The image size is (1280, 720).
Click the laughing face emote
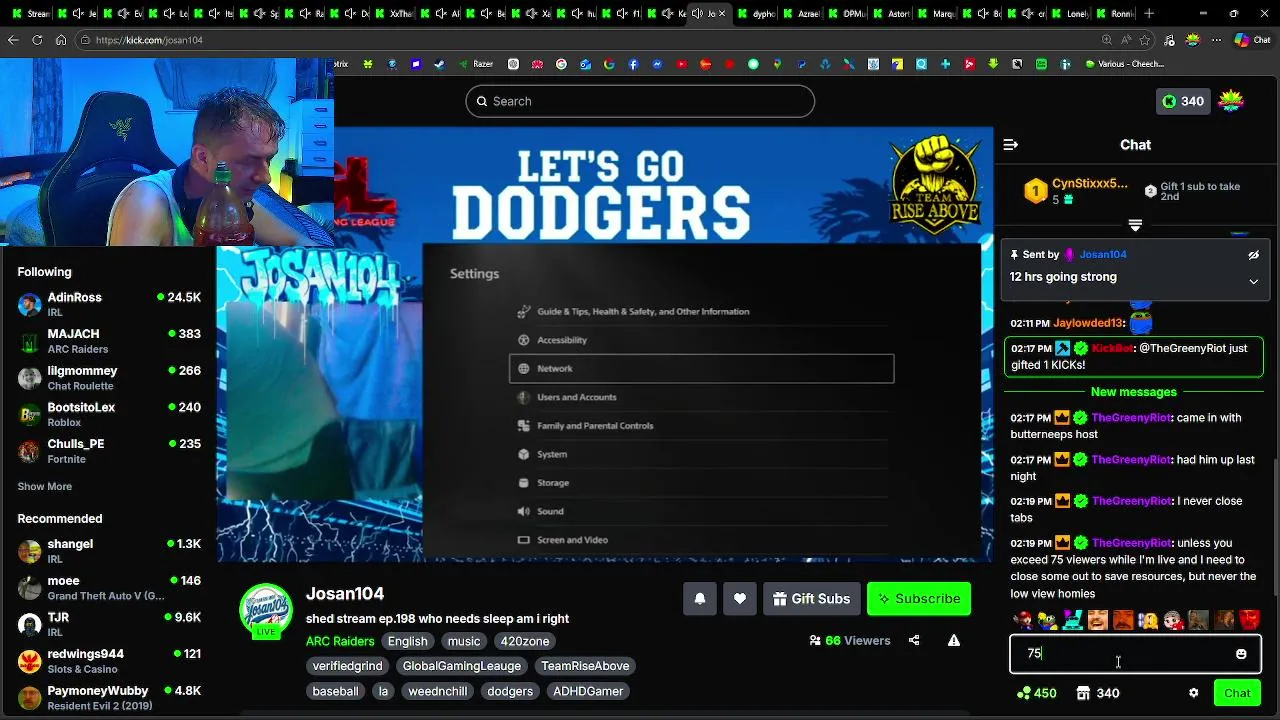click(1098, 621)
